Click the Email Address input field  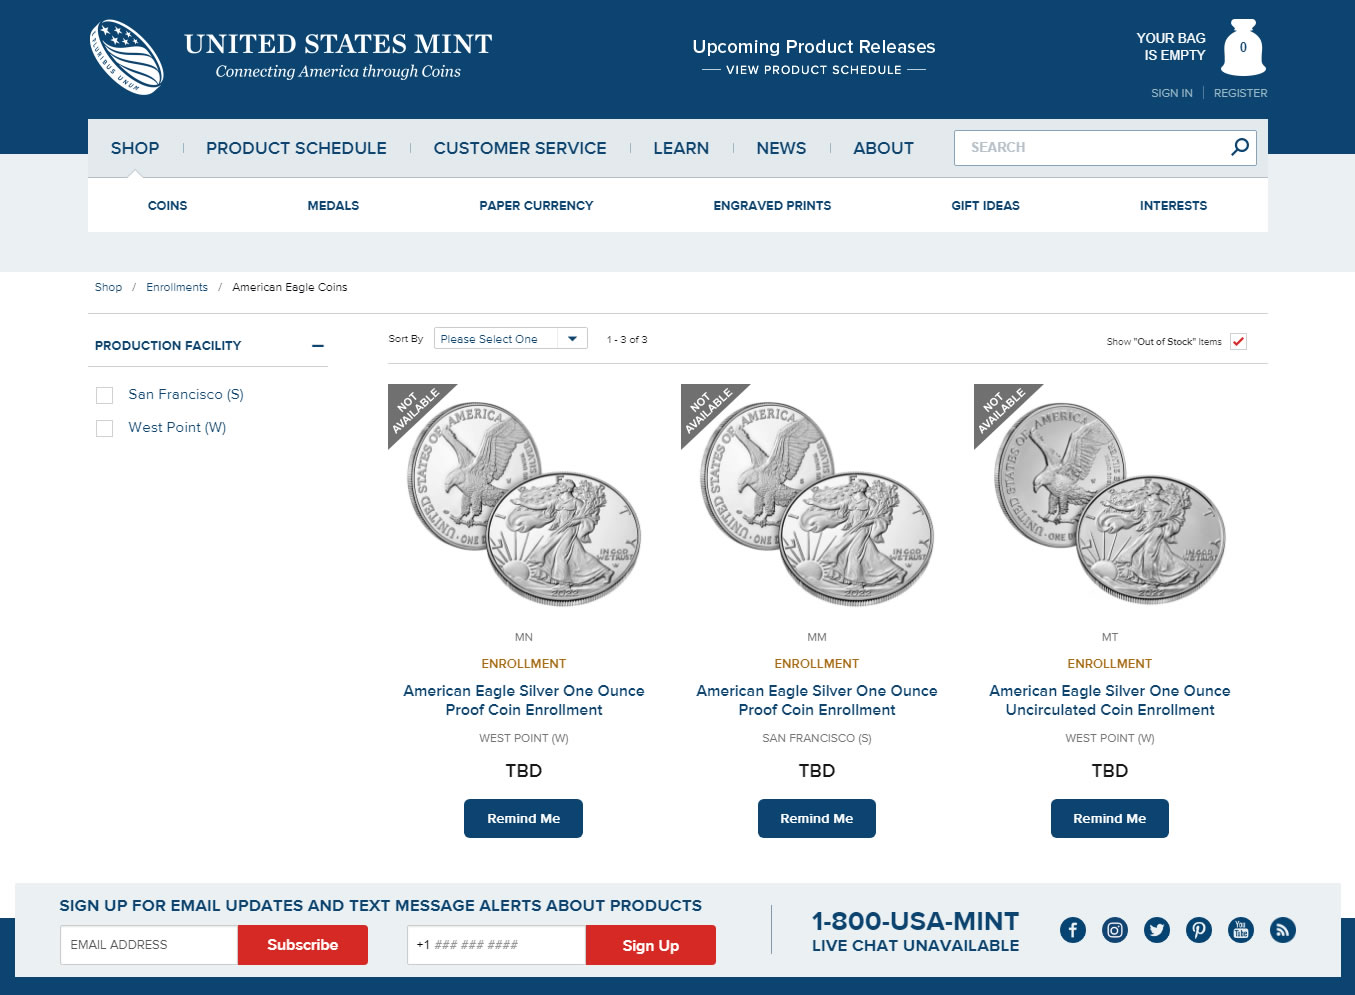pos(149,945)
